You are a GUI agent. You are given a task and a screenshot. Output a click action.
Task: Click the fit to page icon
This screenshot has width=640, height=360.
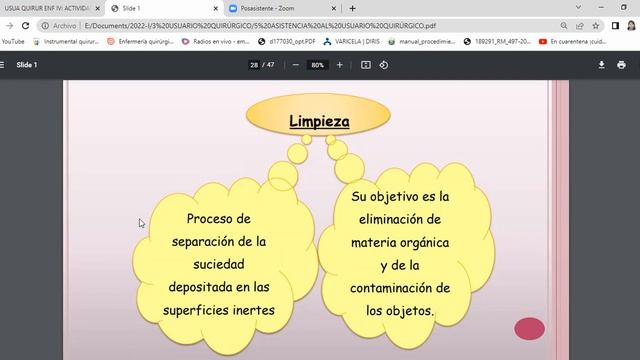pos(366,65)
